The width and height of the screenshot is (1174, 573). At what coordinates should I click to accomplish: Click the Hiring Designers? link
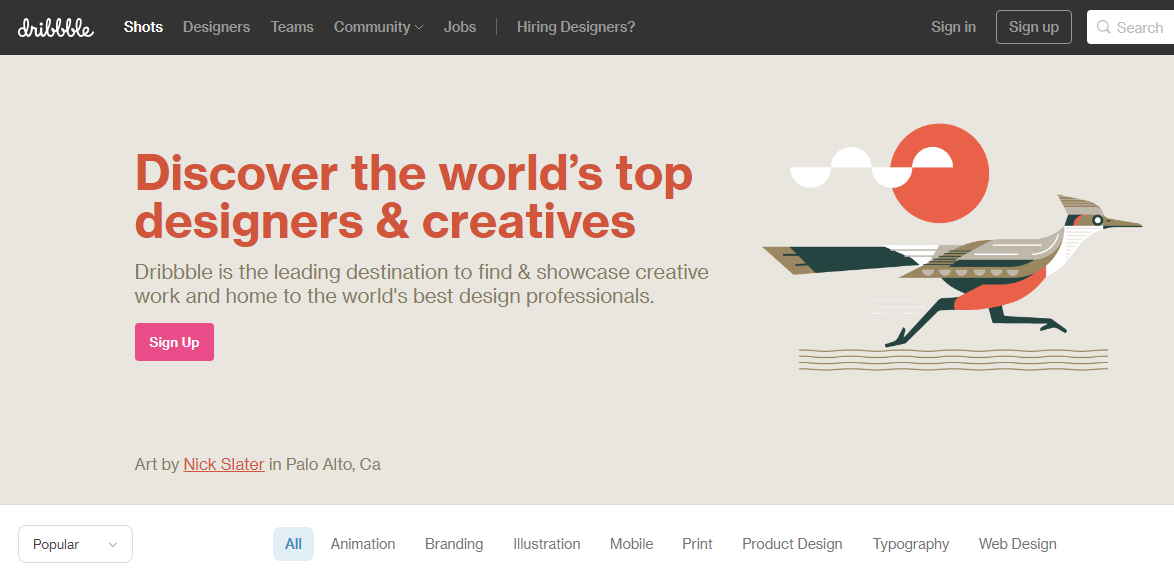point(576,27)
